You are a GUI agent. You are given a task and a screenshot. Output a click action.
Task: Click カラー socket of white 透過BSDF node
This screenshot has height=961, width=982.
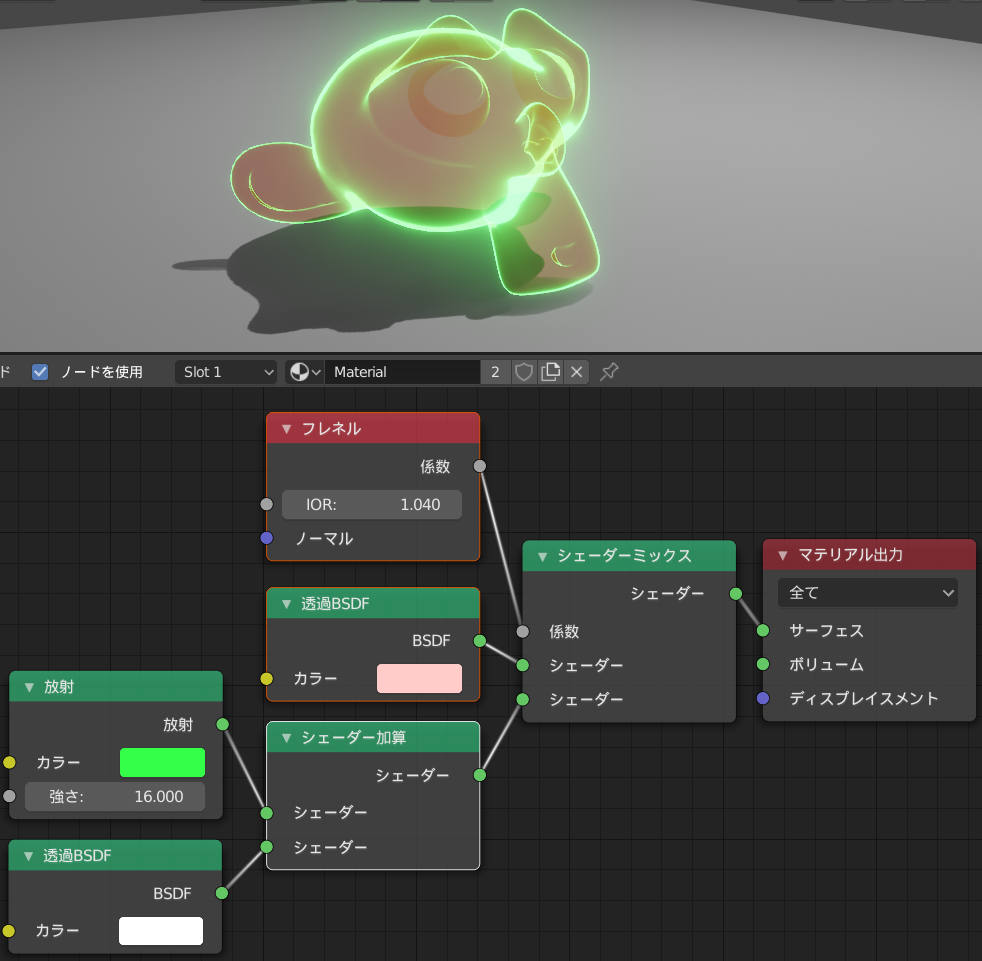pos(9,931)
